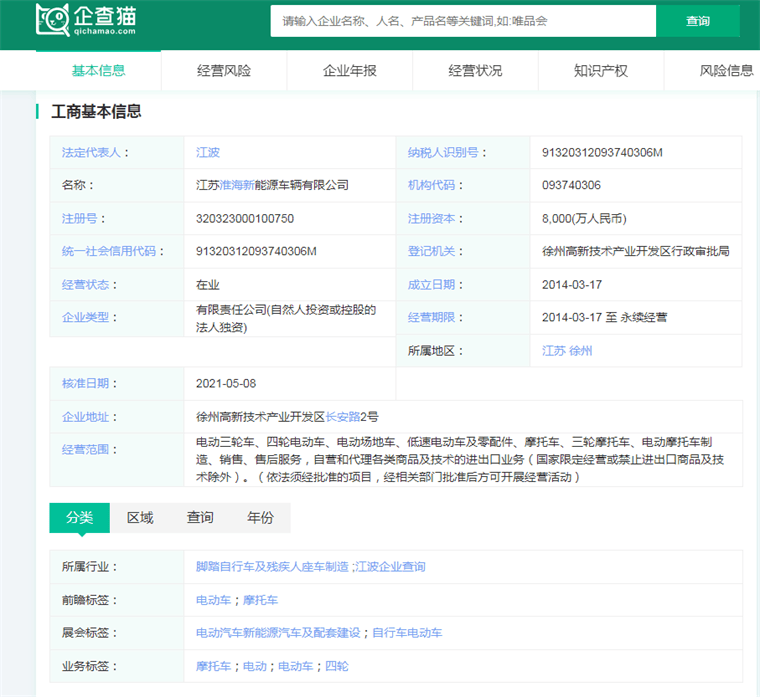Open the 企业年报 tab
This screenshot has width=760, height=697.
349,71
